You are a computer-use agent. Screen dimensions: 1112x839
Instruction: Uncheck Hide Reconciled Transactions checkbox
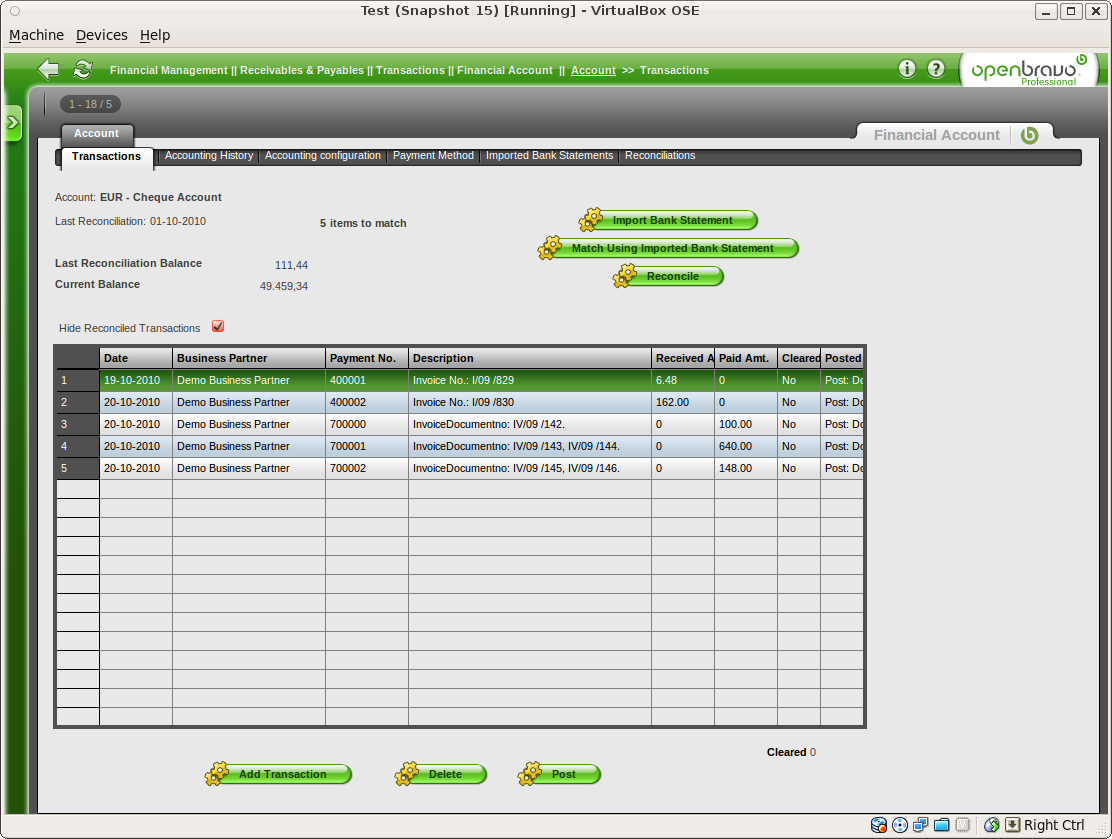(218, 327)
